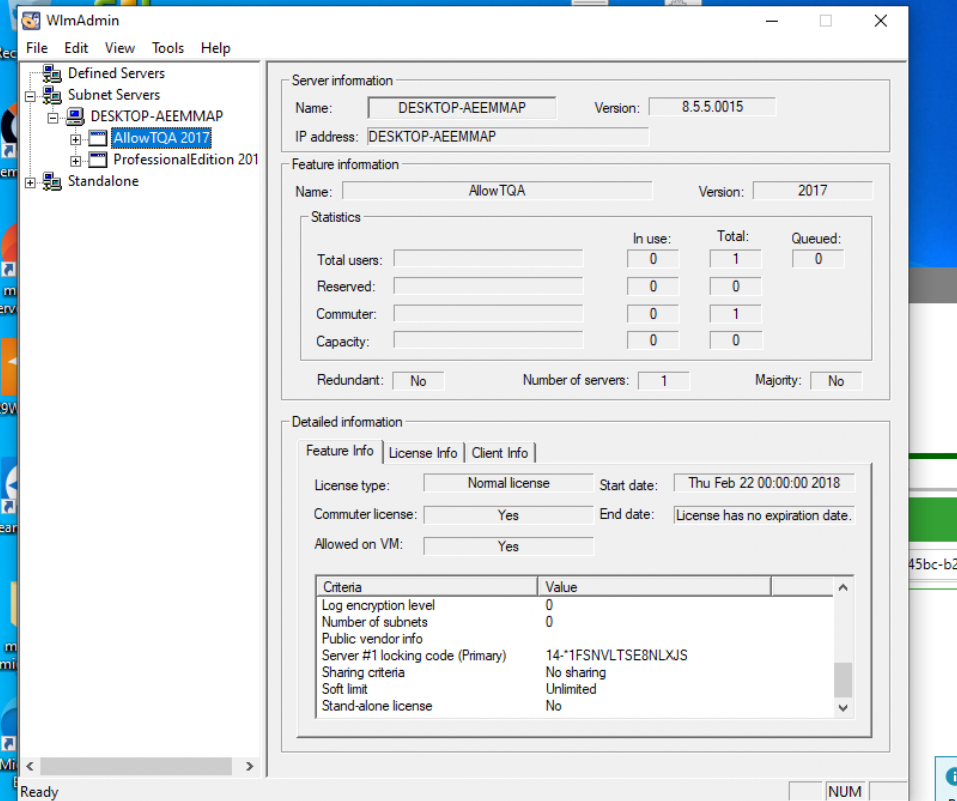Click the Ready status bar text
Screen dimensions: 957x801
click(x=39, y=792)
